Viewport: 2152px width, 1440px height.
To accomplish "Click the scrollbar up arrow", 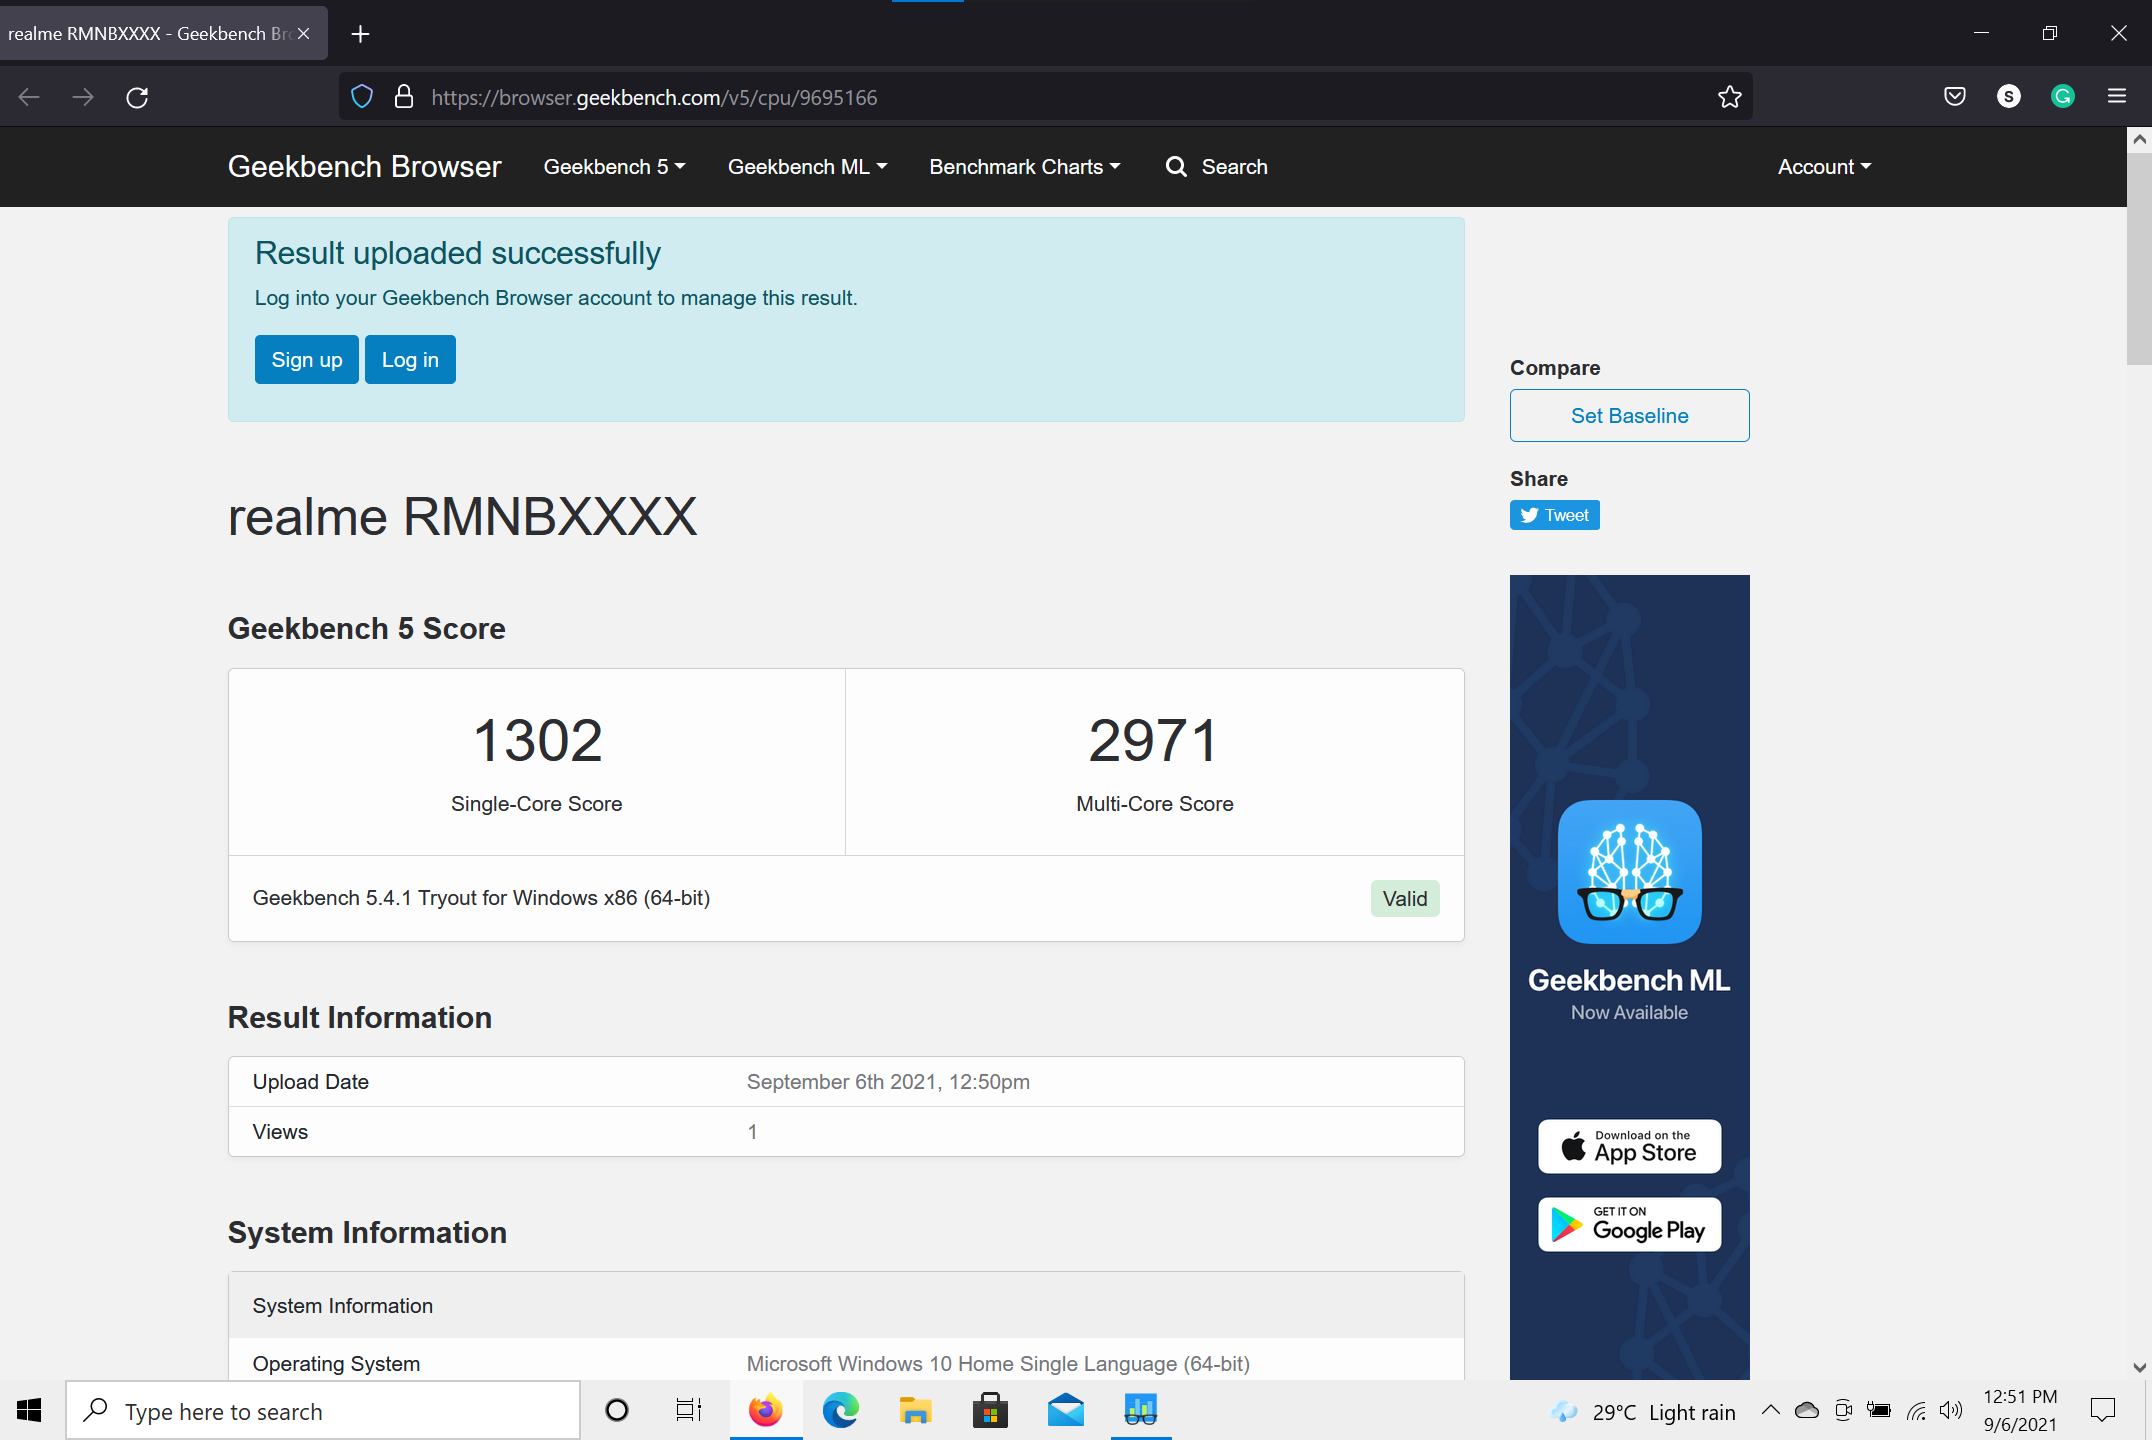I will pos(2139,140).
